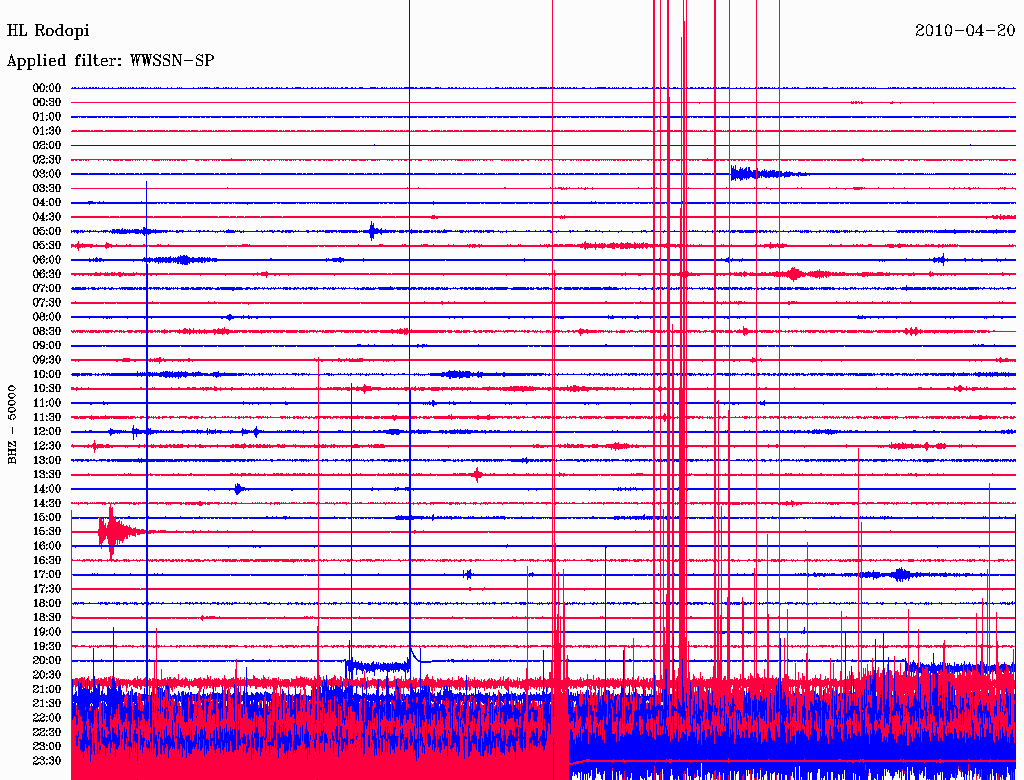Click the 20:00 time label
Viewport: 1024px width, 780px height.
click(47, 660)
